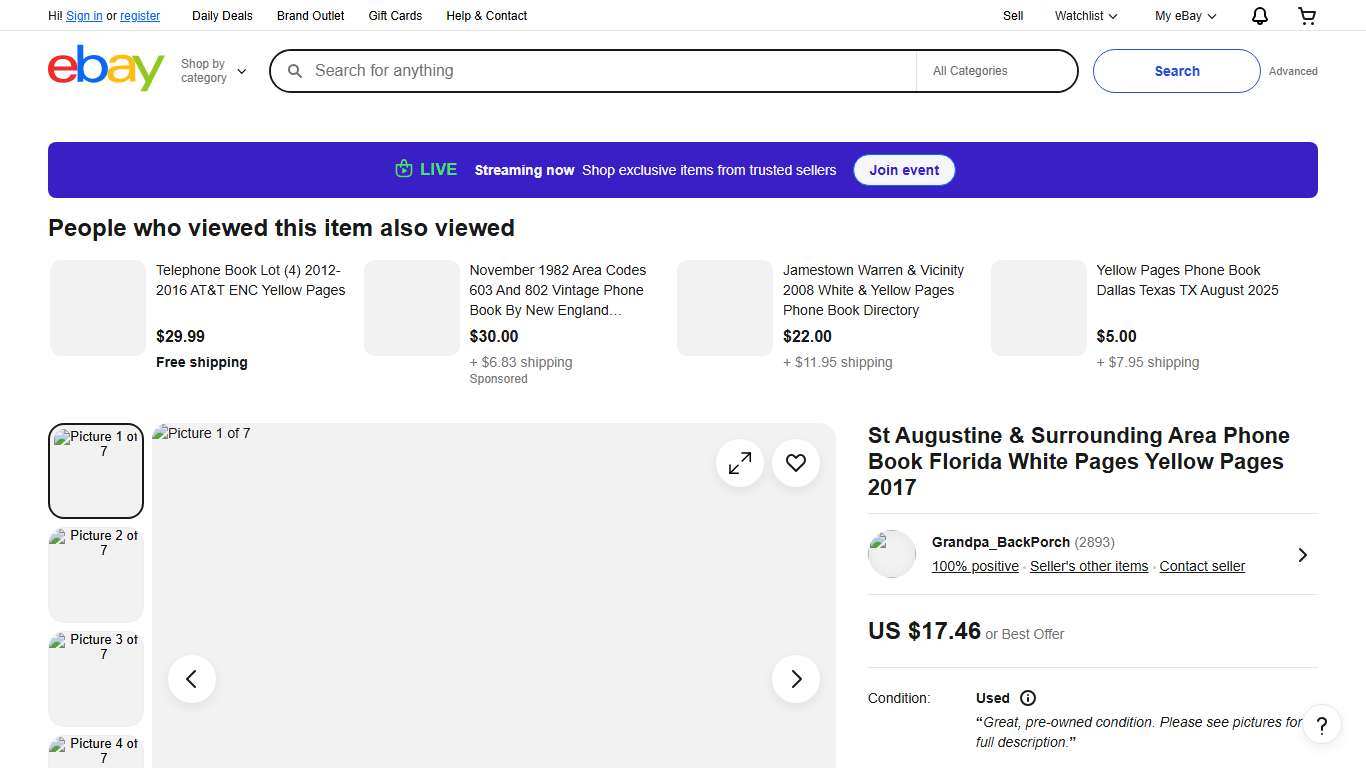Show the next picture with the right arrow

click(x=796, y=679)
